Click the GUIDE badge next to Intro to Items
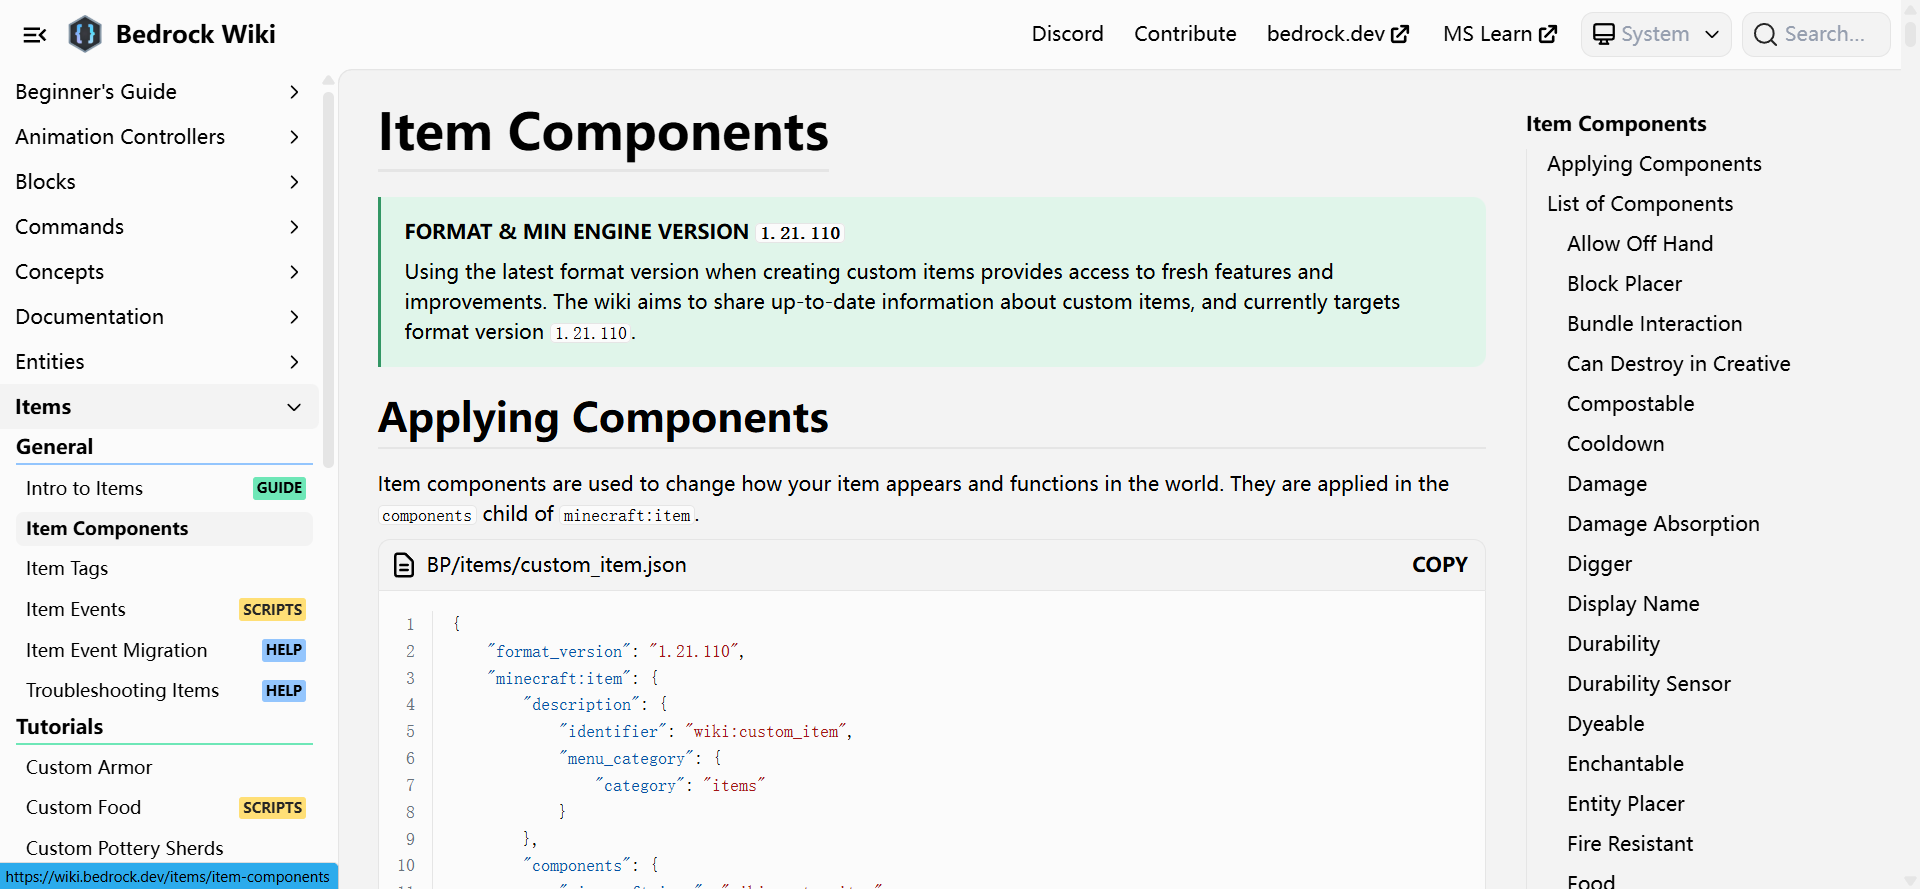Screen dimensions: 1920x889 coord(279,488)
